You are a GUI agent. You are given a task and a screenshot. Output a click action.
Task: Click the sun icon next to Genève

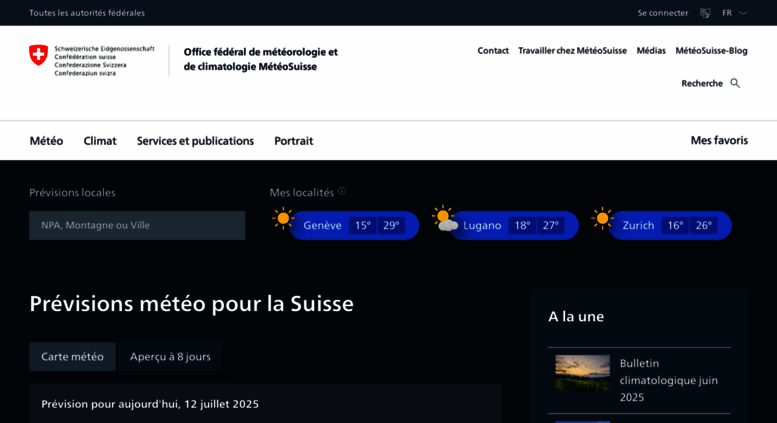pos(283,218)
